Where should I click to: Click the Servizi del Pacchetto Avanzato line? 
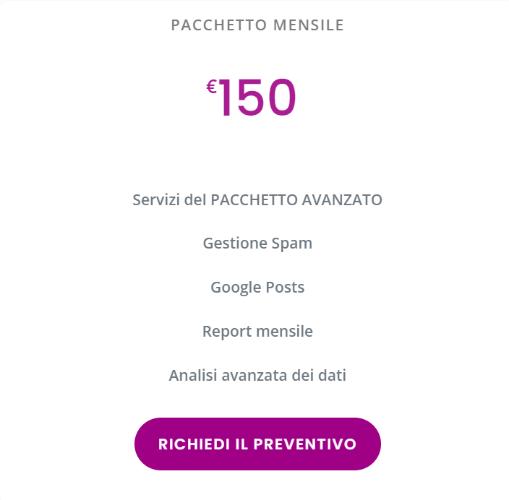pyautogui.click(x=257, y=200)
